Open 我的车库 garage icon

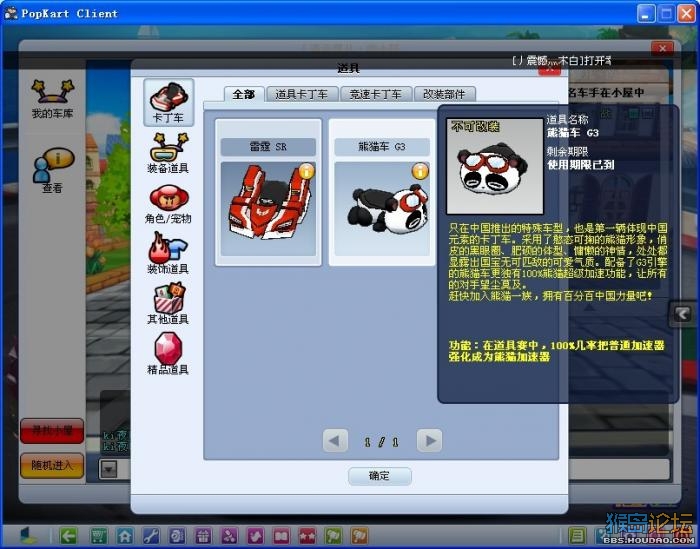[x=52, y=99]
